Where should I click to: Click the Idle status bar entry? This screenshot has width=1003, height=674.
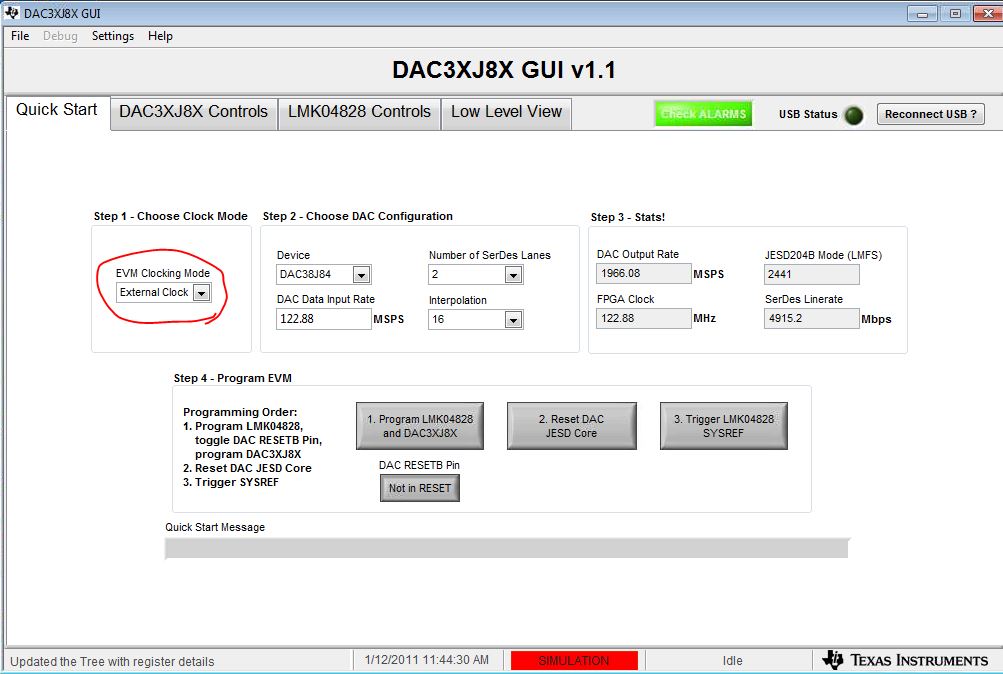pyautogui.click(x=732, y=661)
